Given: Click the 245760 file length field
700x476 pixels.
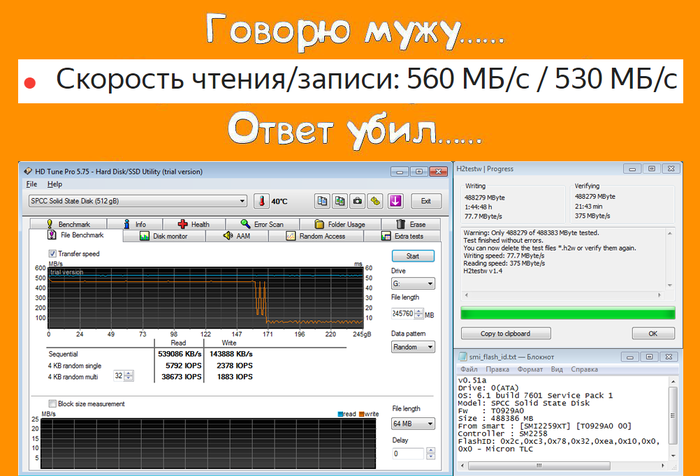Looking at the screenshot, I should (403, 314).
